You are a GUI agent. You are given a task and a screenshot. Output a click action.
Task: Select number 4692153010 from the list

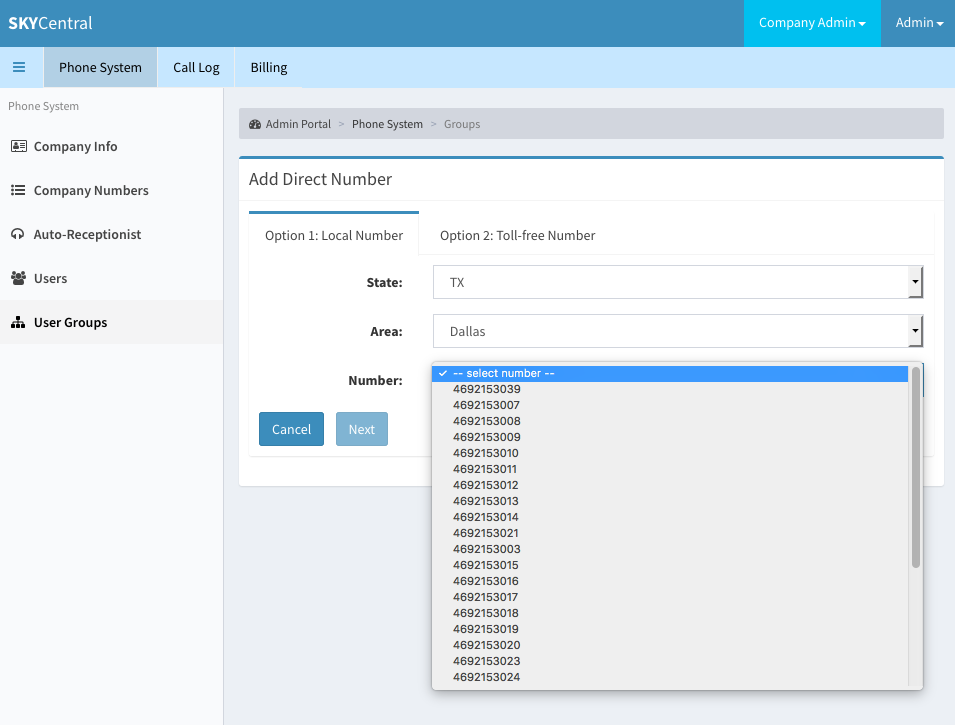tap(670, 453)
